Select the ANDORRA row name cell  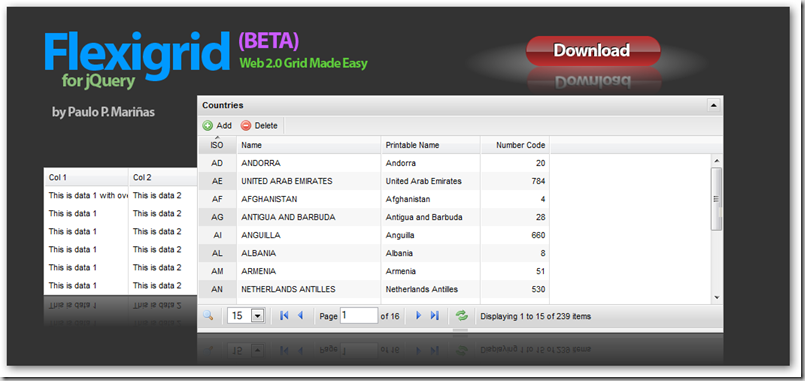coord(309,163)
